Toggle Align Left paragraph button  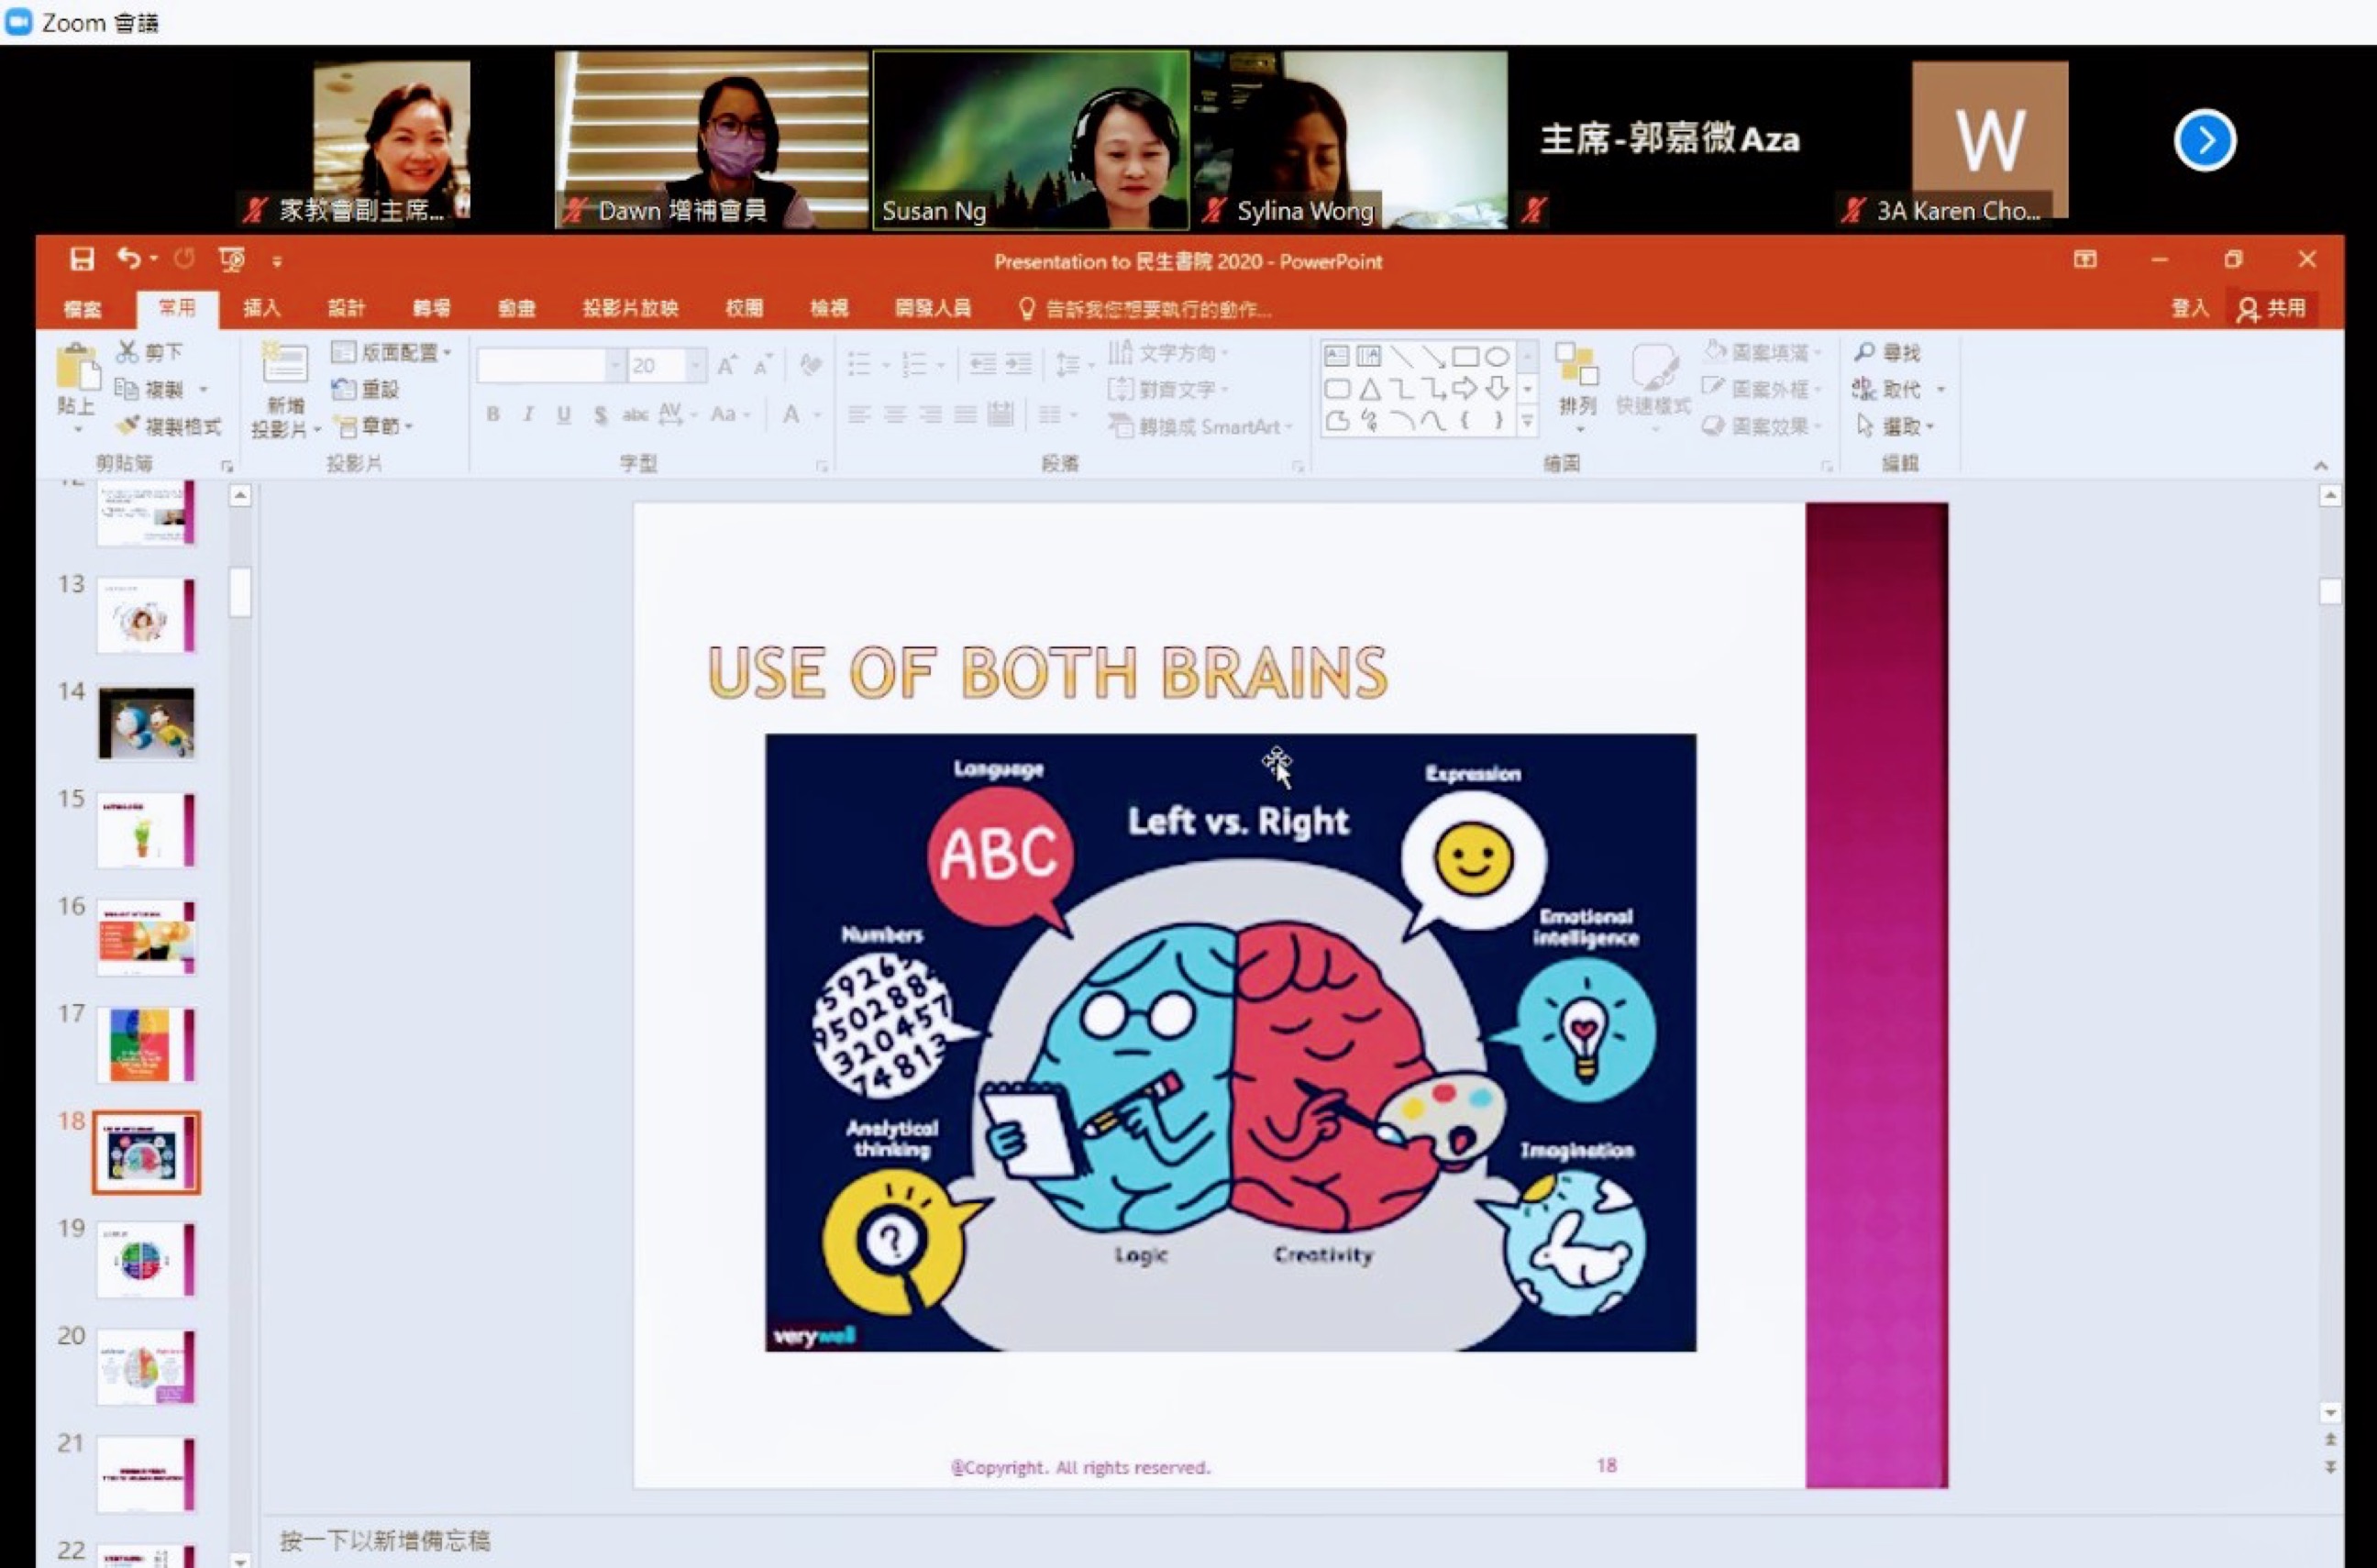[859, 414]
